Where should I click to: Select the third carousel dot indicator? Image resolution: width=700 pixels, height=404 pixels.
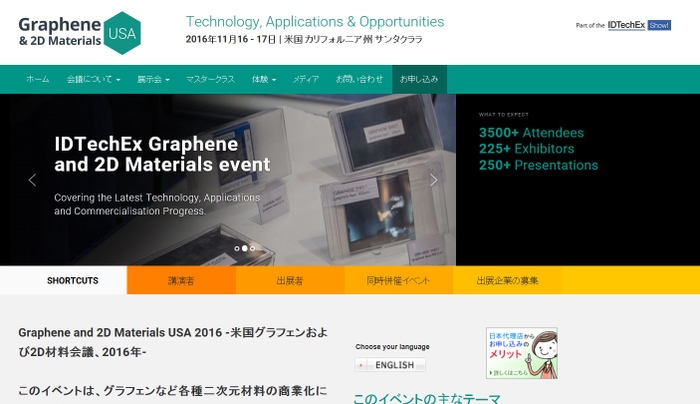(x=253, y=249)
